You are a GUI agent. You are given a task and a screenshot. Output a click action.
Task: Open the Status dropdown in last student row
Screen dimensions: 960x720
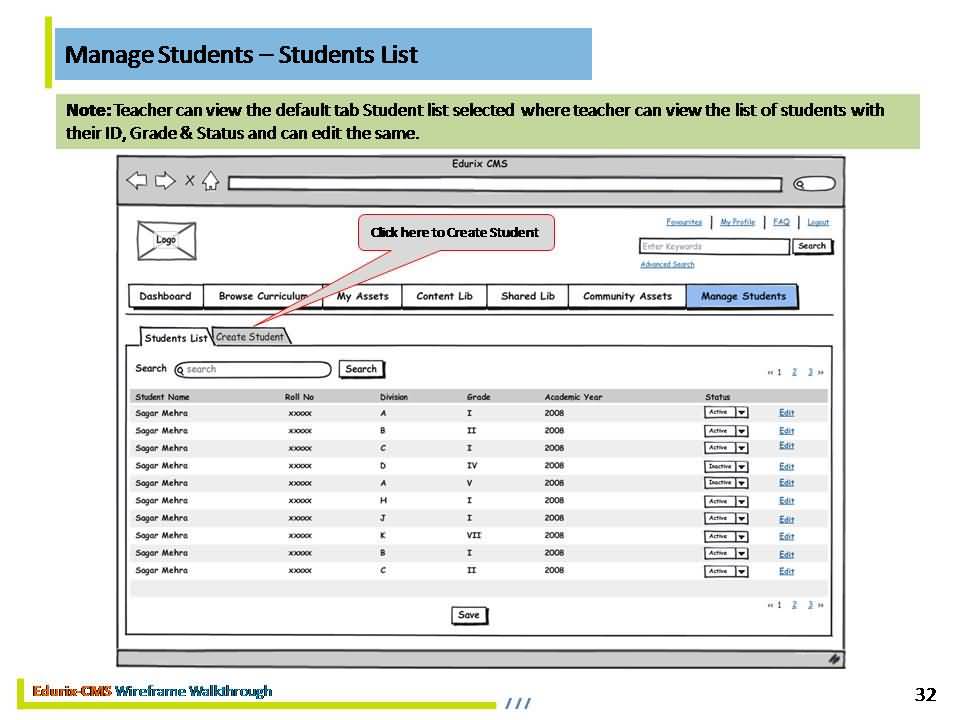click(741, 571)
